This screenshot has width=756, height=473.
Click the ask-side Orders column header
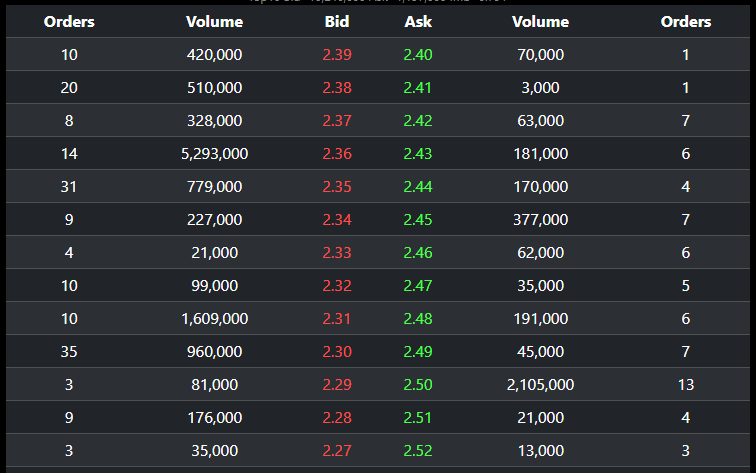pos(686,21)
